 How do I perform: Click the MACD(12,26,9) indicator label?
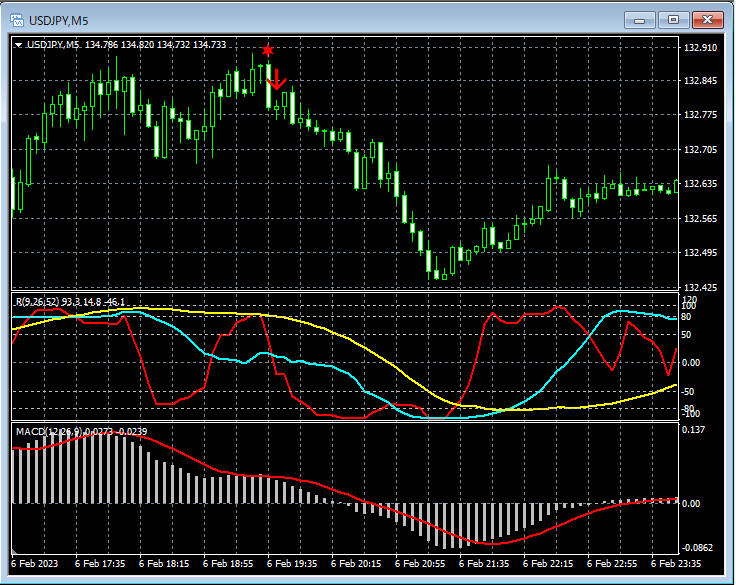(48, 431)
